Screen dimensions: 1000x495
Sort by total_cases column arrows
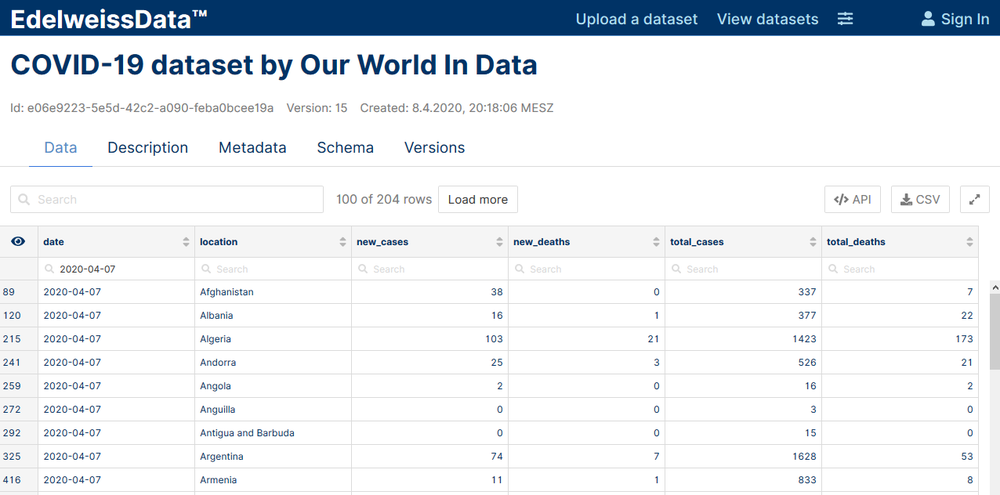(813, 242)
